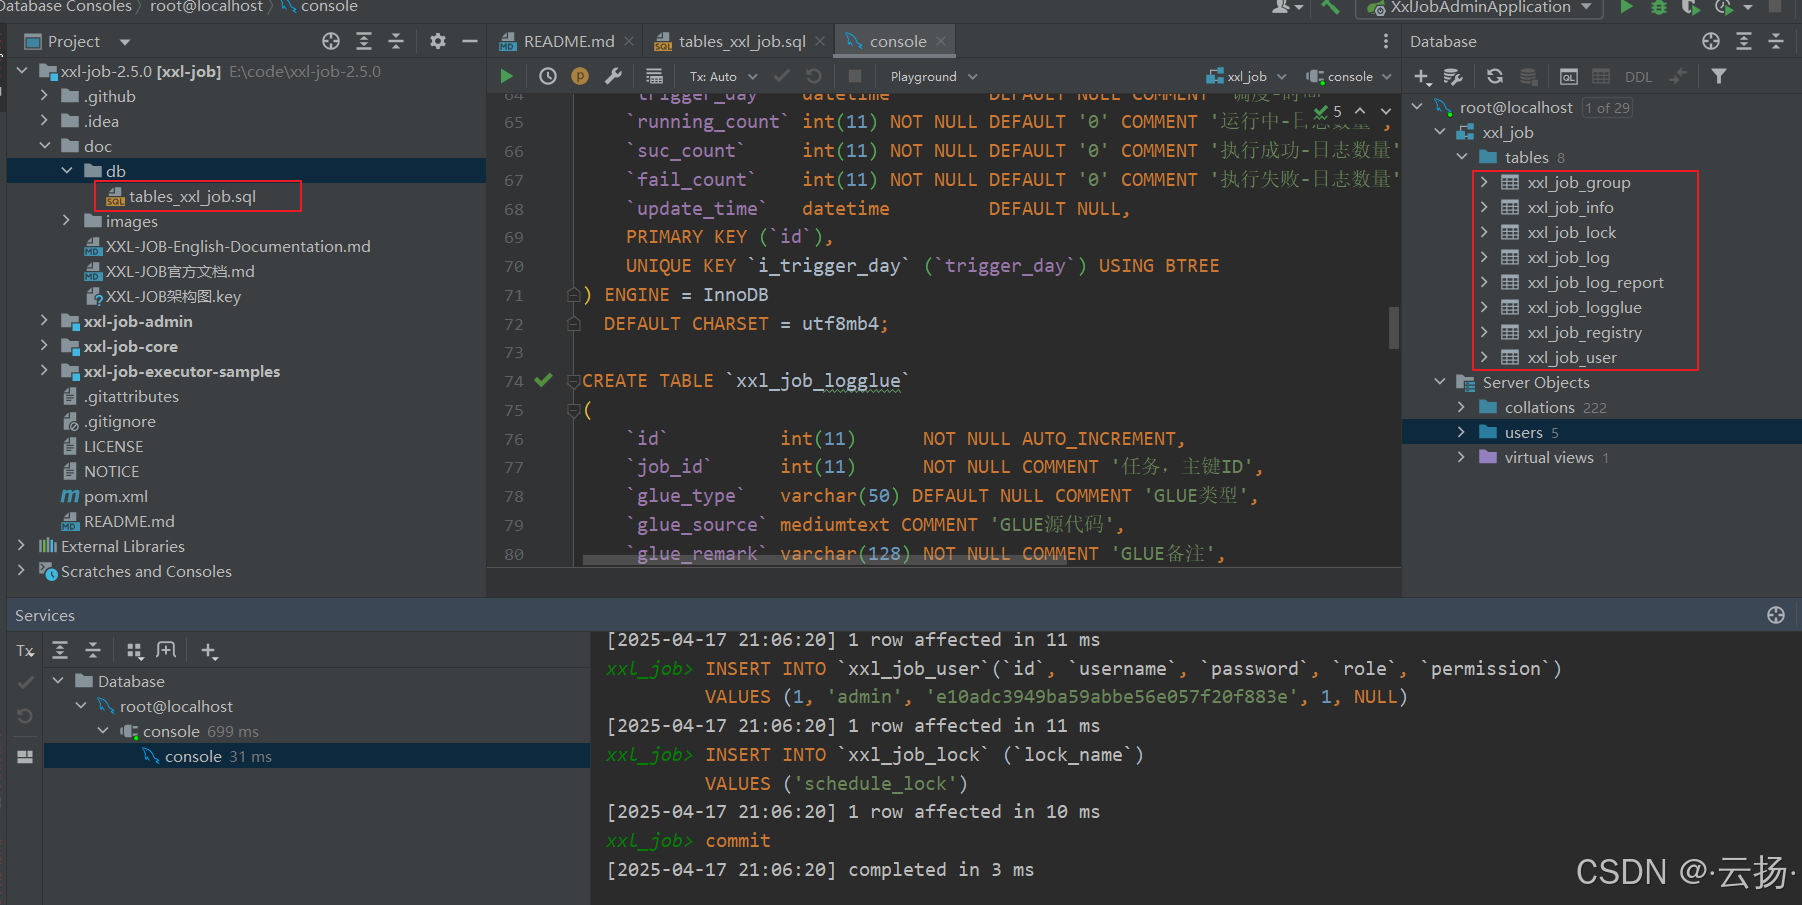Open the filter funnel in Database panel
This screenshot has width=1802, height=905.
click(x=1718, y=76)
